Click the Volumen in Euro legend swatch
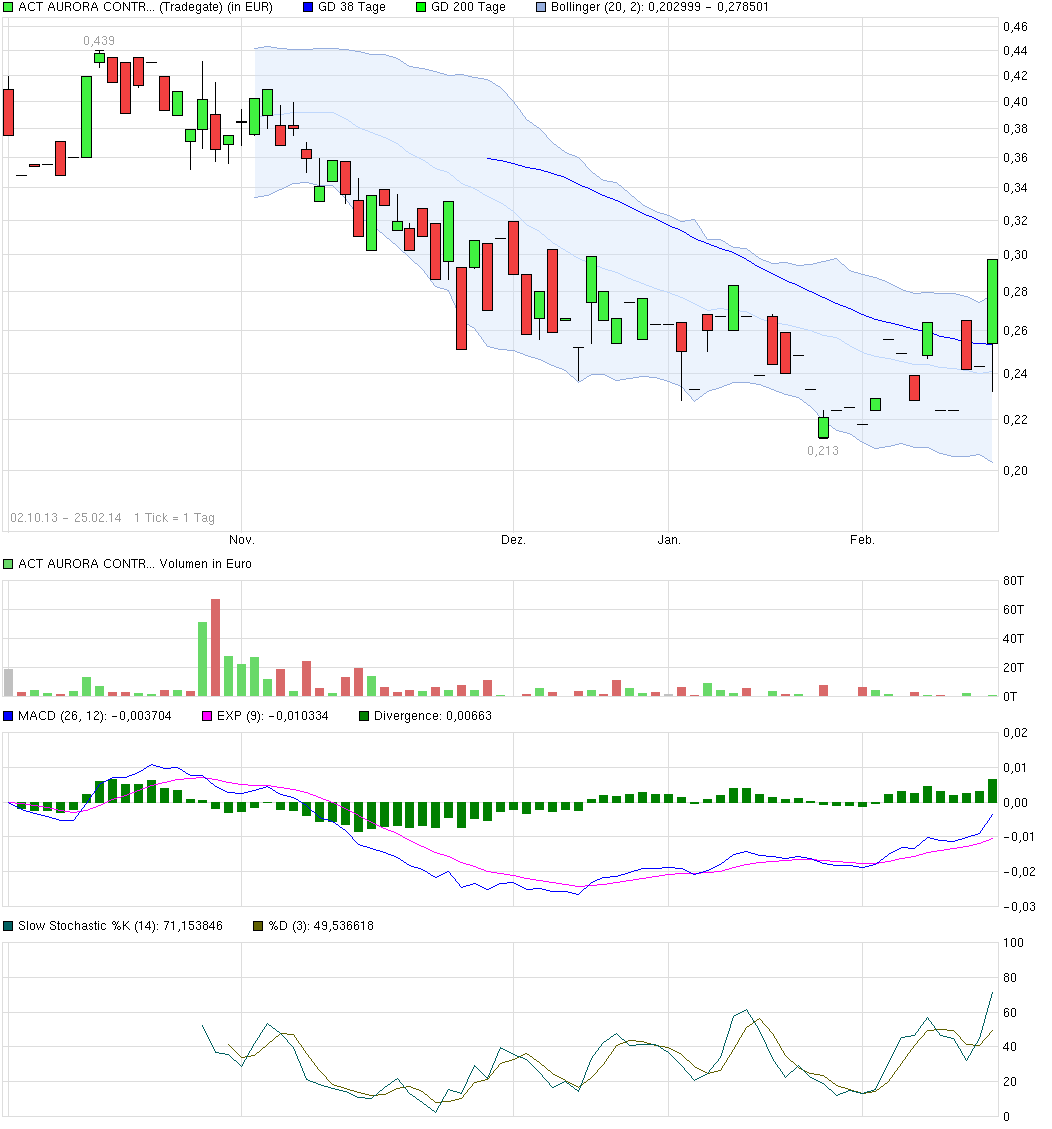 coord(9,564)
